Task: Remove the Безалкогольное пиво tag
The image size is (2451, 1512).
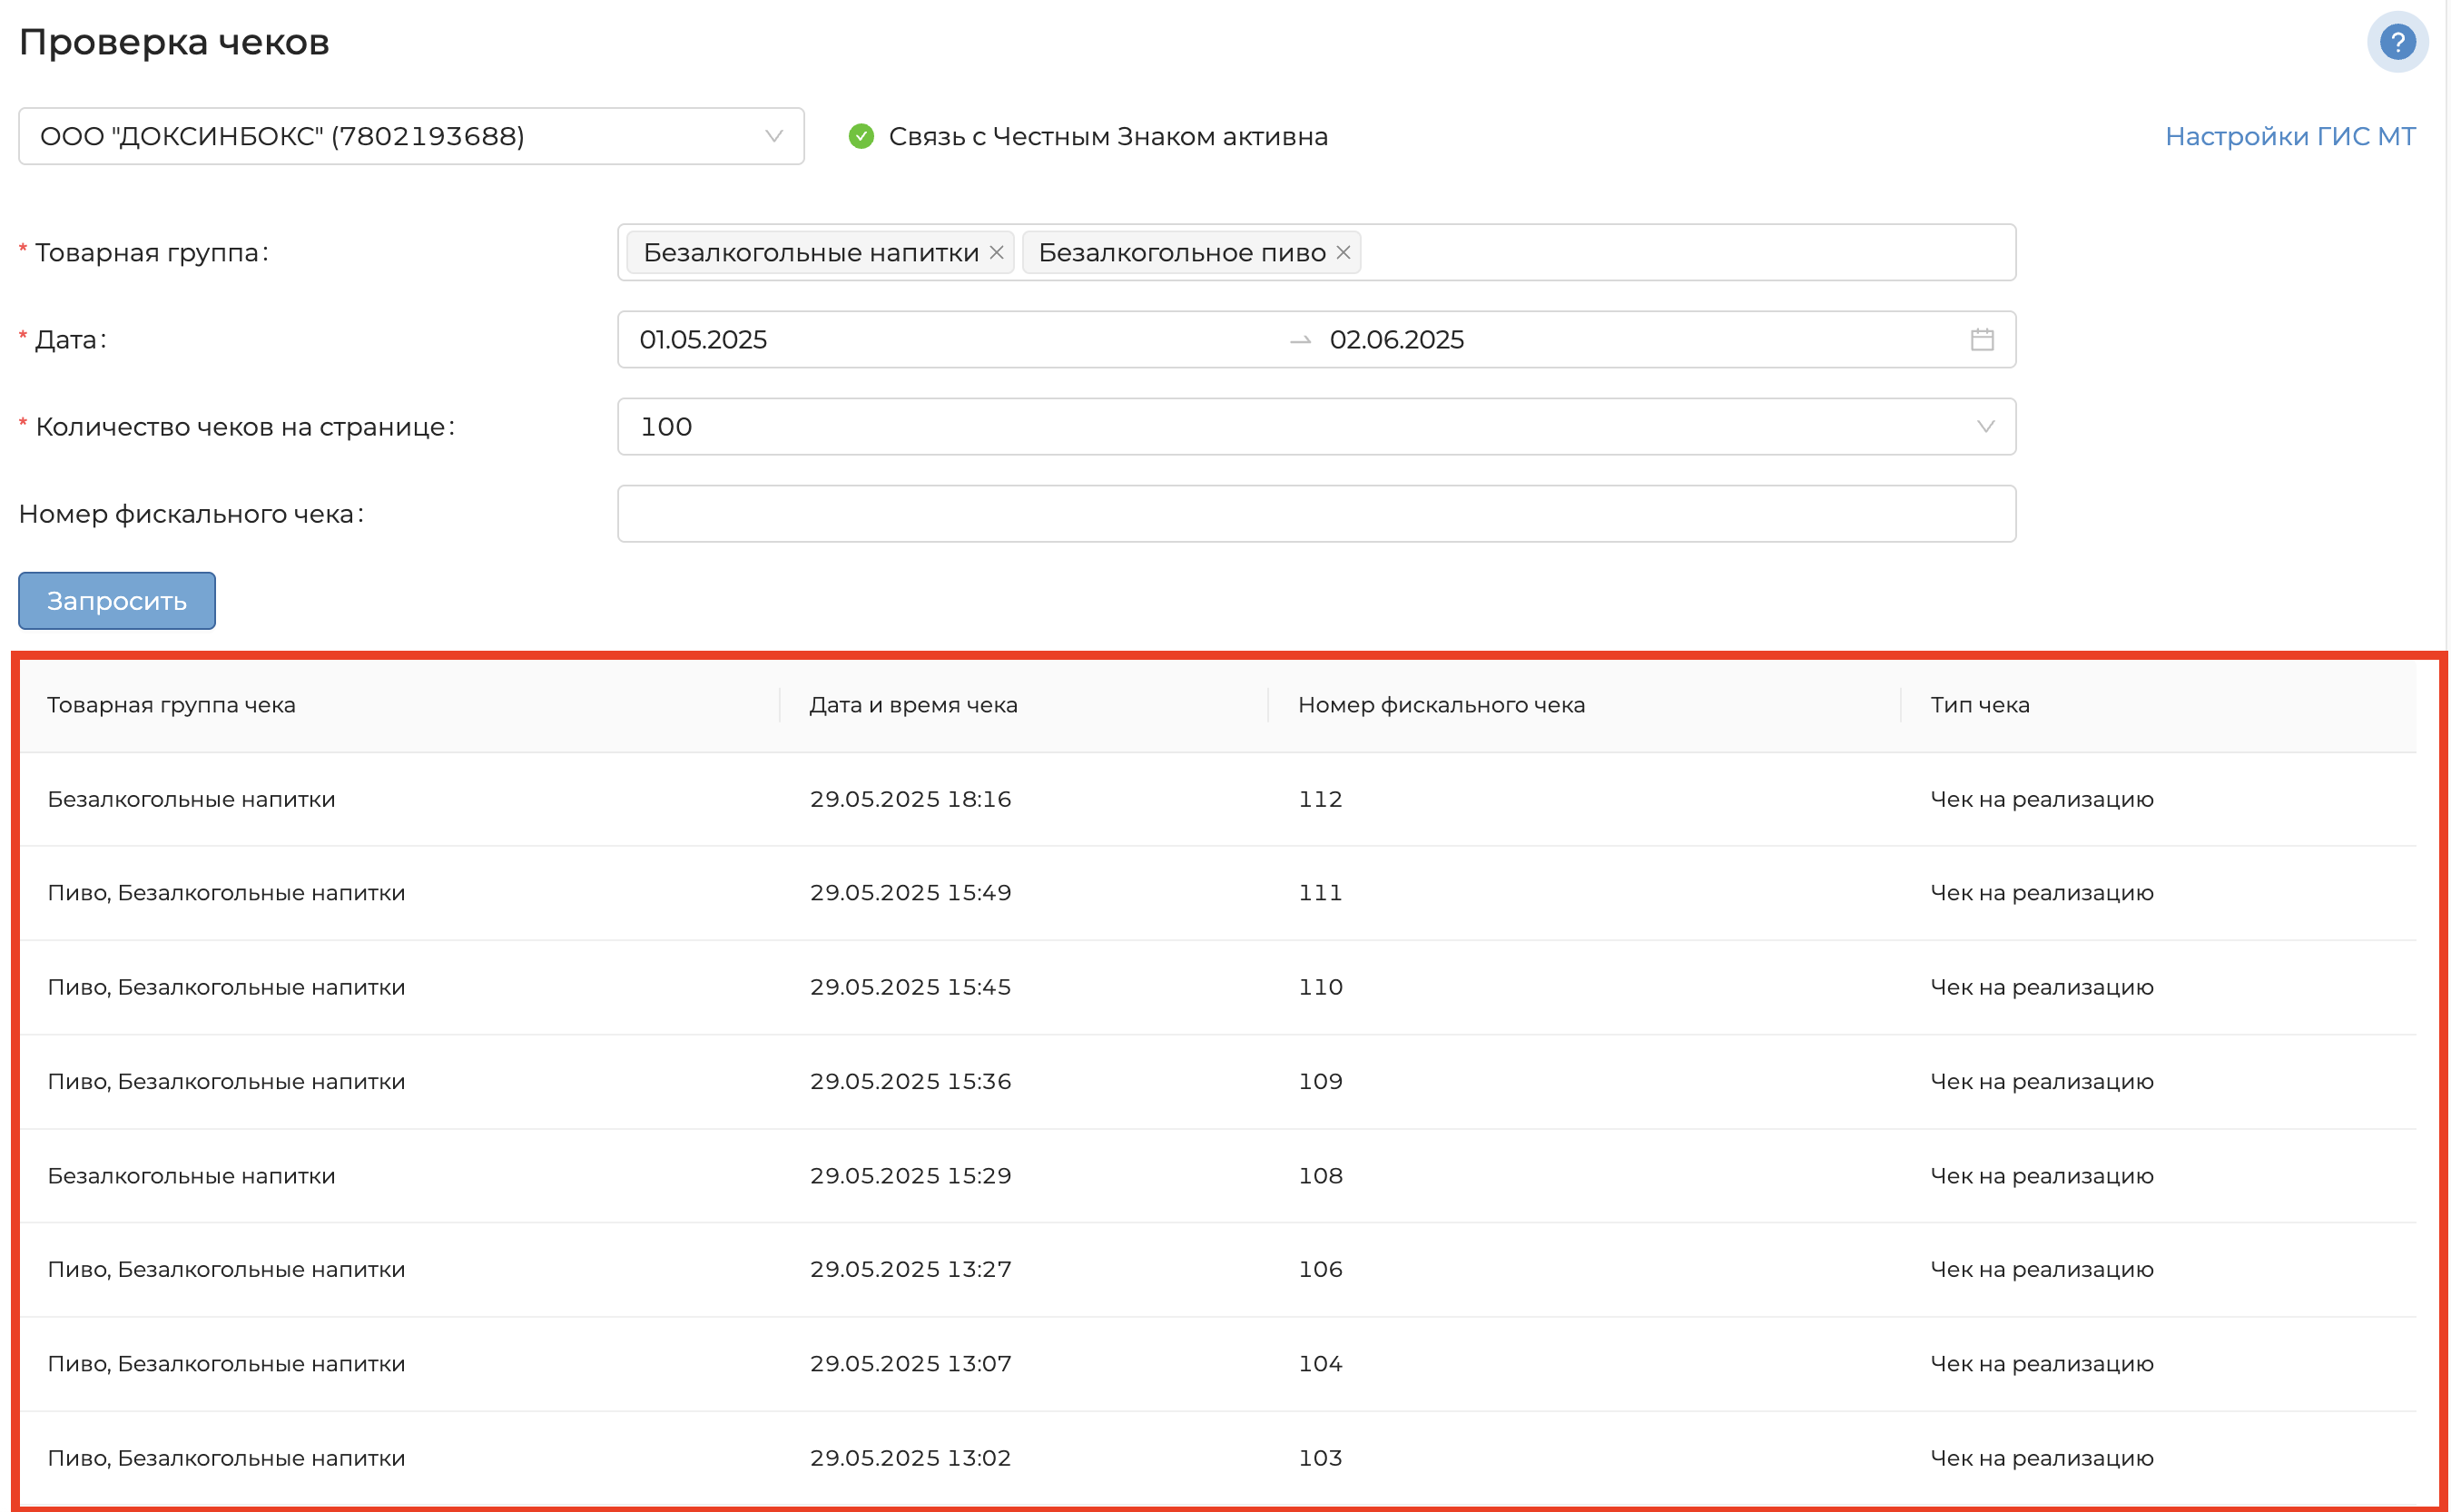Action: click(1343, 253)
